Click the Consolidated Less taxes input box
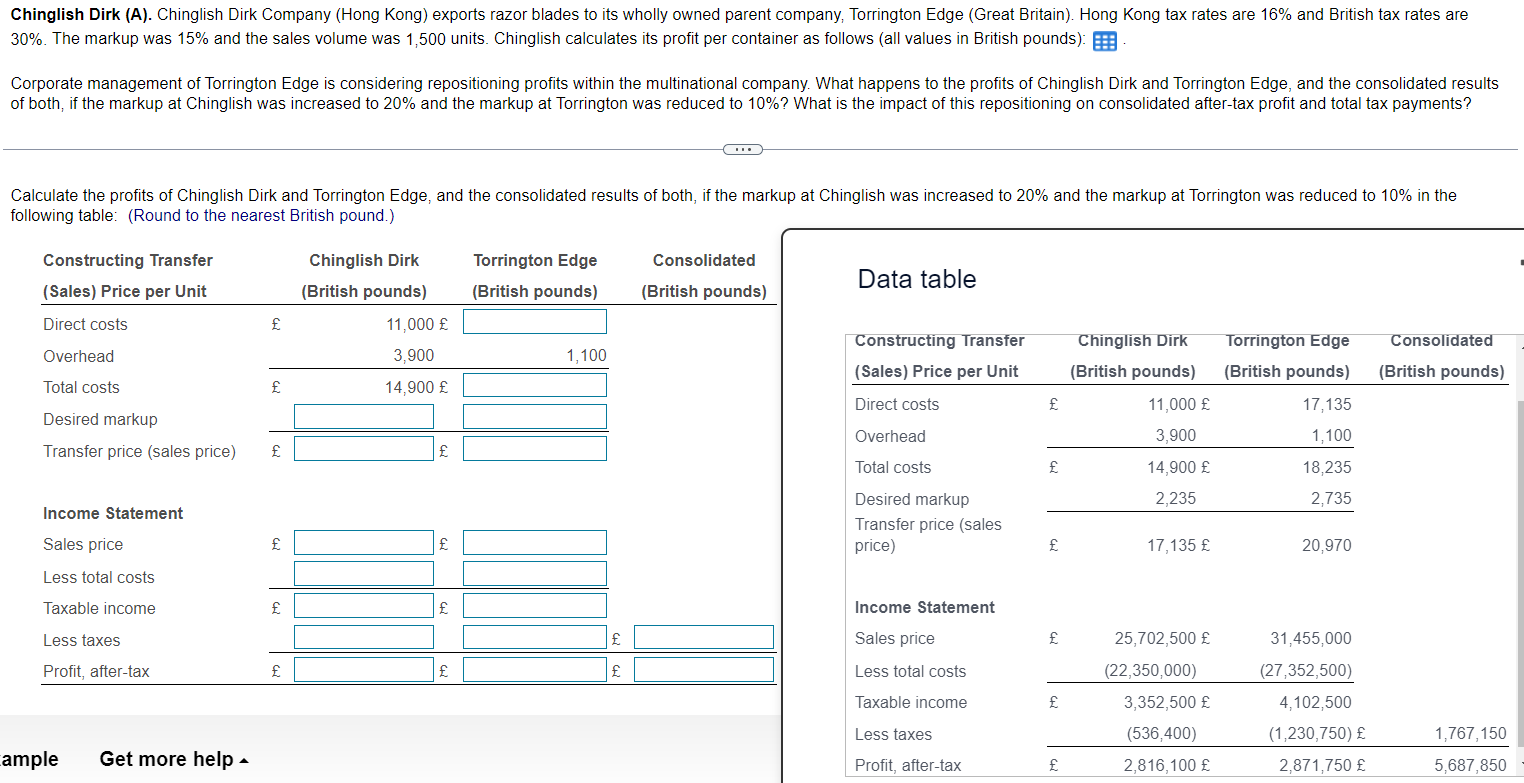Screen dimensions: 1524x783 coord(703,637)
